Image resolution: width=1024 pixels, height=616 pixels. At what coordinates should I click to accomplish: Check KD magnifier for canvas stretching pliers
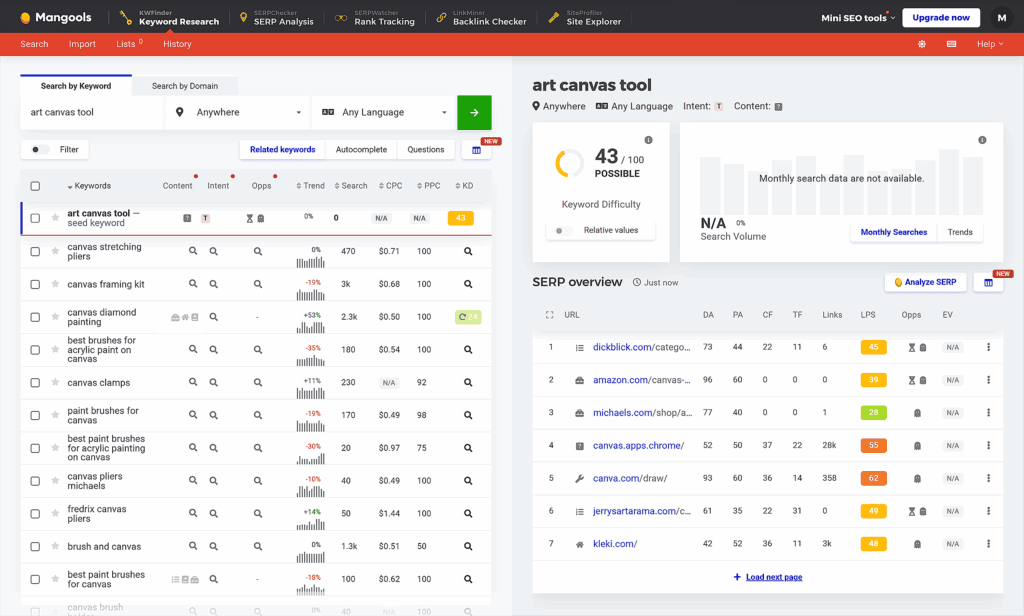467,252
